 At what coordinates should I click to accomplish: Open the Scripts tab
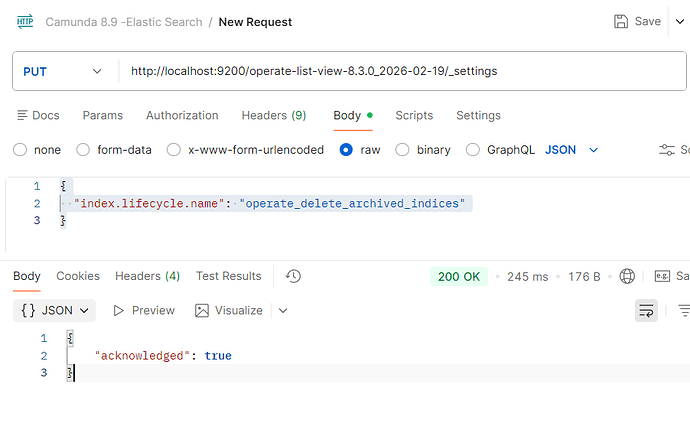415,115
